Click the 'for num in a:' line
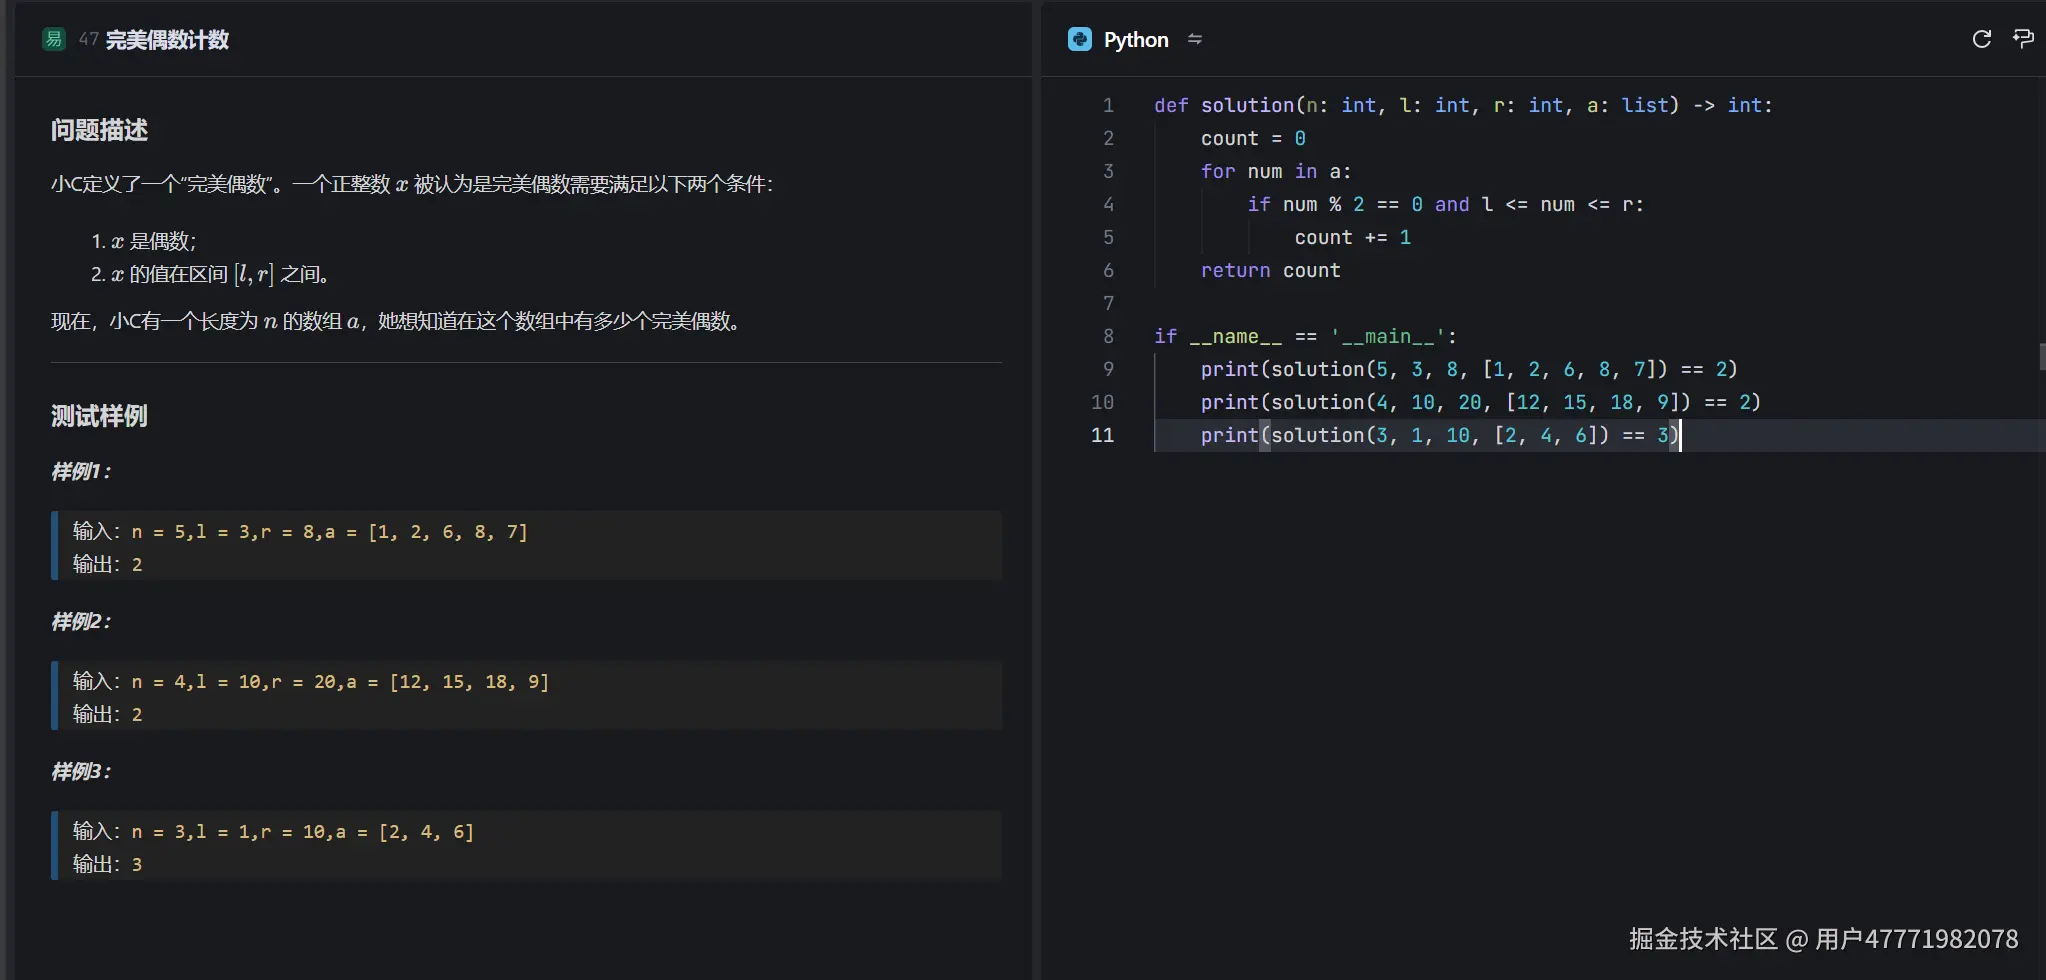The width and height of the screenshot is (2046, 980). (1275, 171)
